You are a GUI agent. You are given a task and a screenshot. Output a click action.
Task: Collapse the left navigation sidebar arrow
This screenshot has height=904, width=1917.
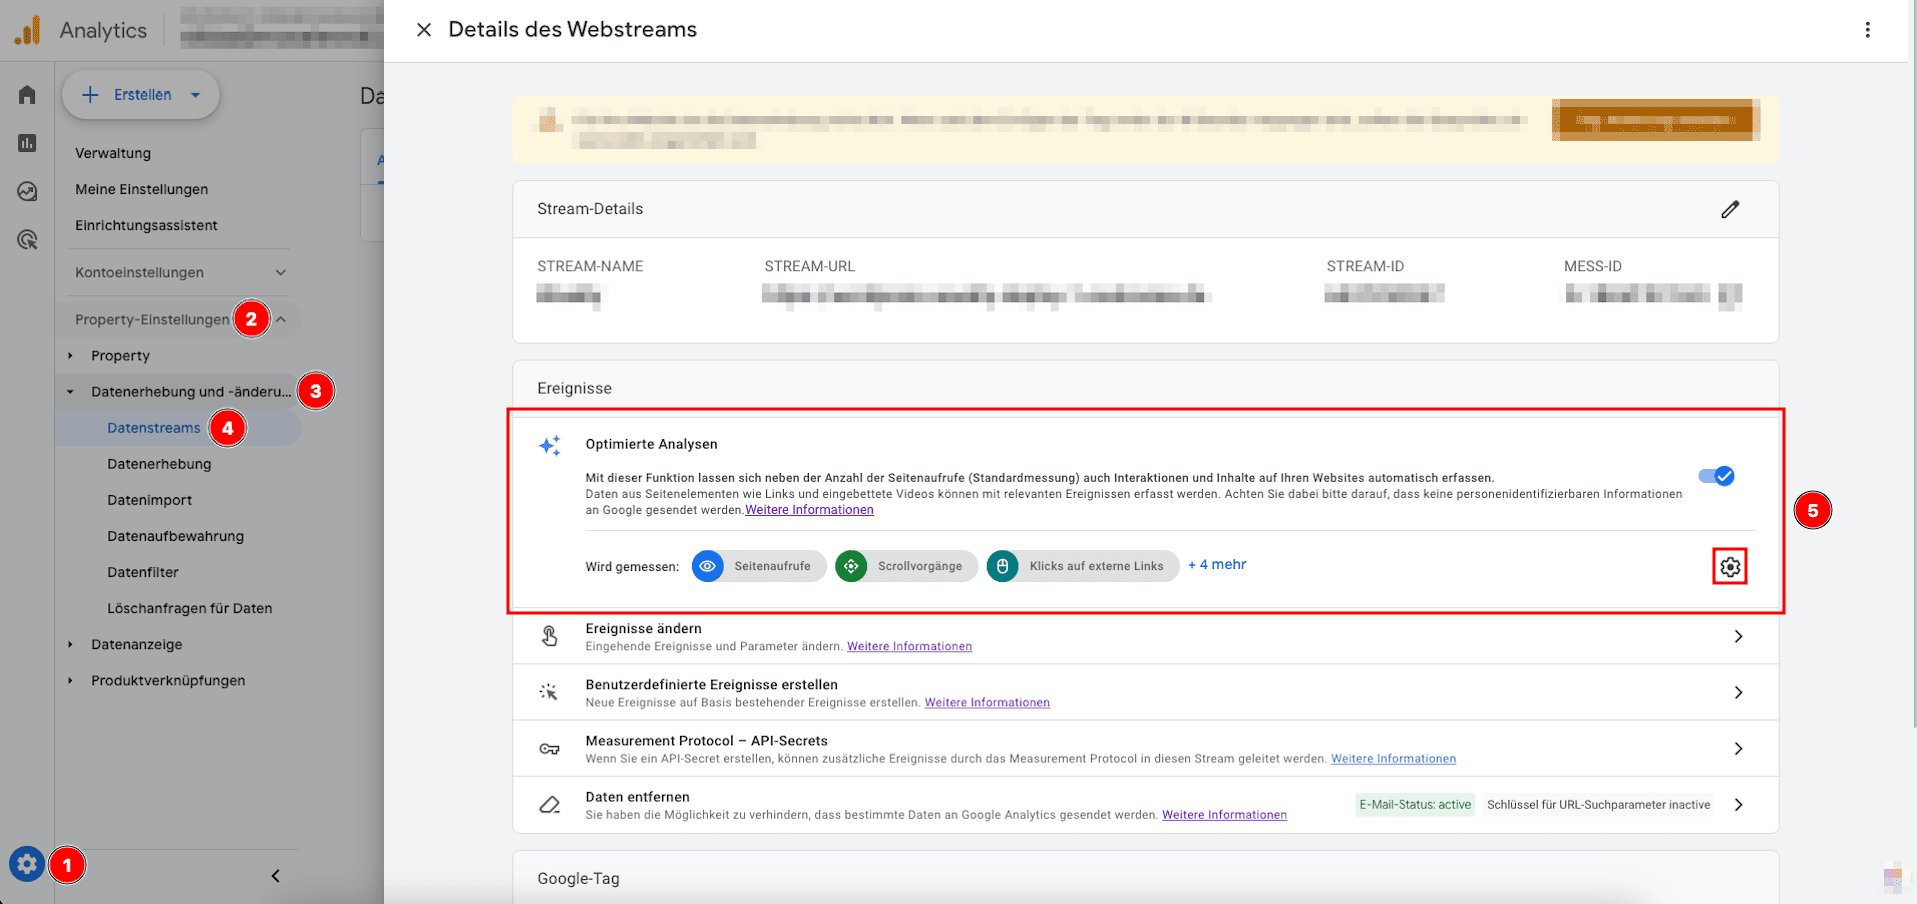point(275,876)
